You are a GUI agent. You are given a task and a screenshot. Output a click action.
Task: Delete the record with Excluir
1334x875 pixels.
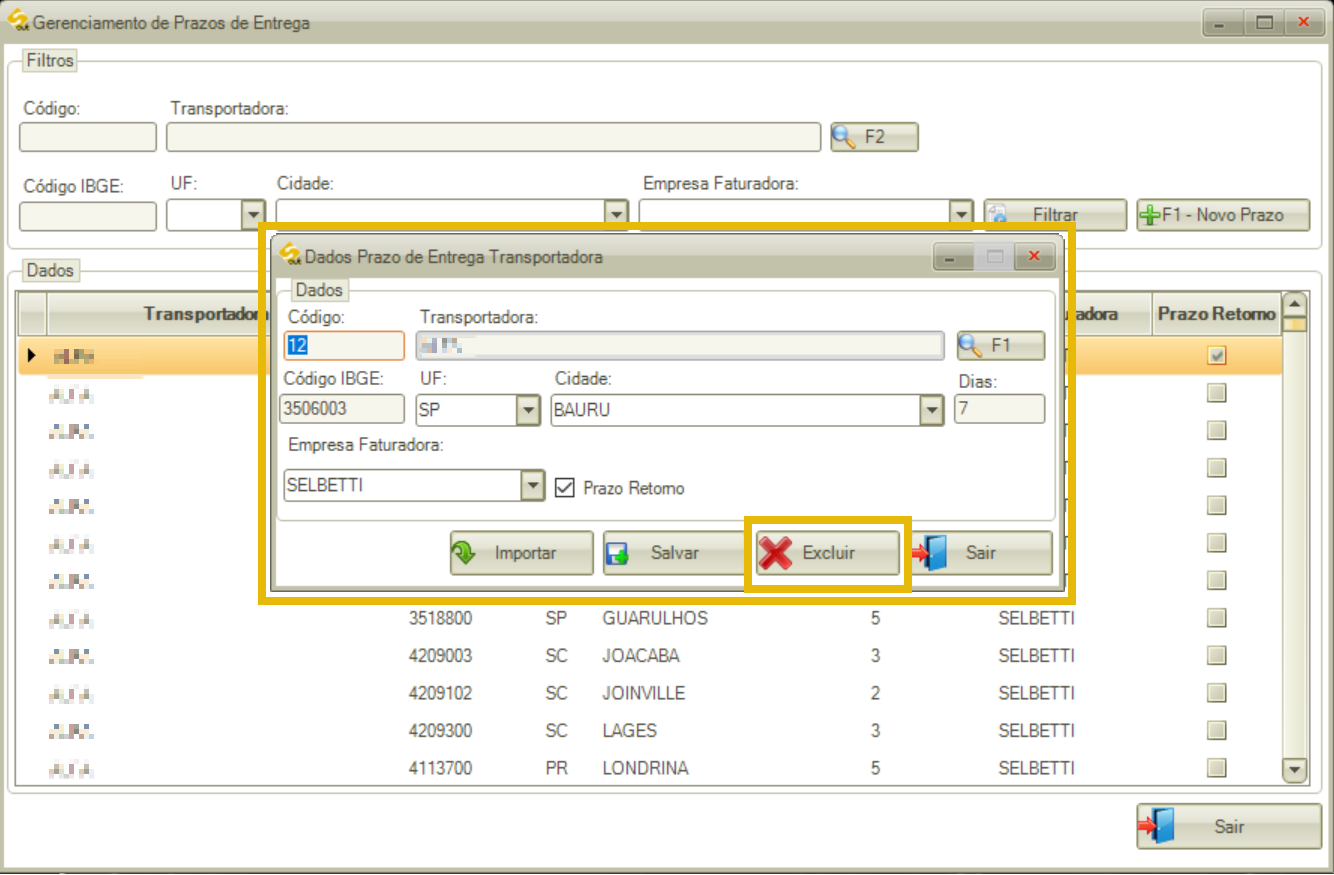pyautogui.click(x=828, y=553)
